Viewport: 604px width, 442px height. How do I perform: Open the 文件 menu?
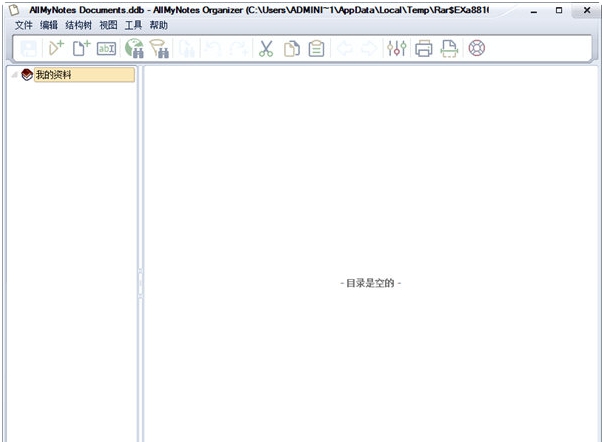pyautogui.click(x=23, y=25)
